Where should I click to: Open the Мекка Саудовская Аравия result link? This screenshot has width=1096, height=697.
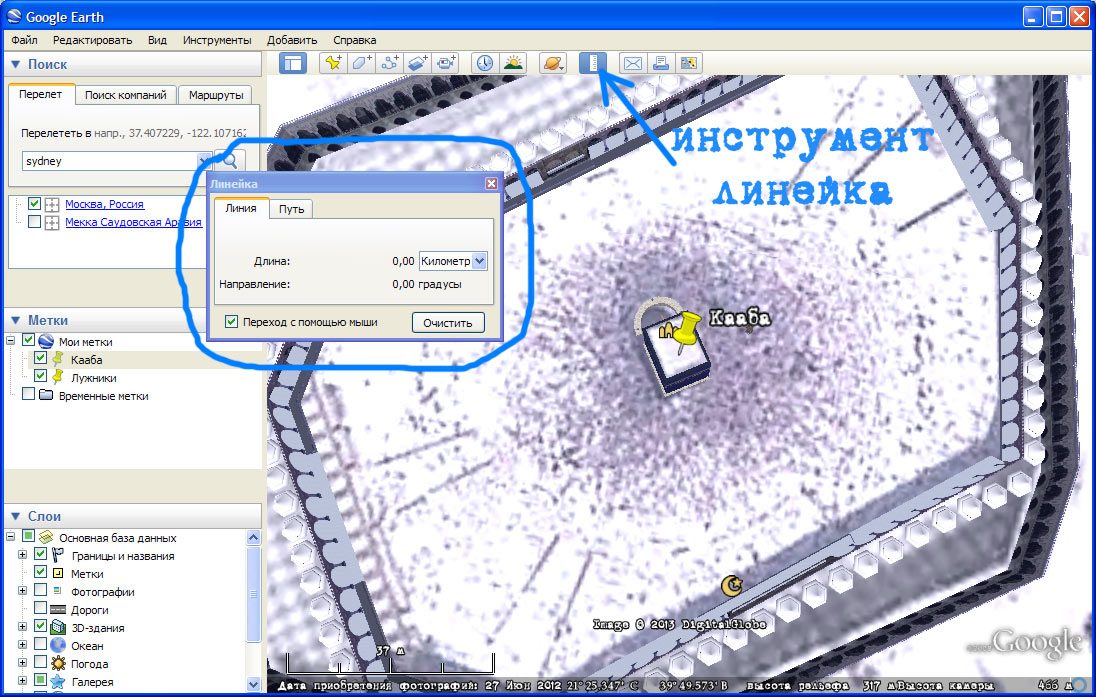[134, 222]
